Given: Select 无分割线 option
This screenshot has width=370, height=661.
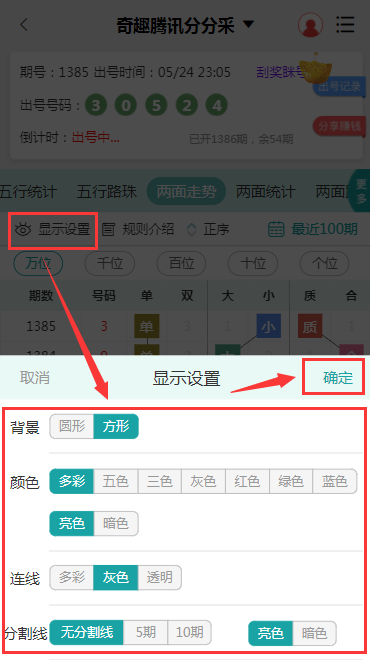Looking at the screenshot, I should click(x=86, y=632).
